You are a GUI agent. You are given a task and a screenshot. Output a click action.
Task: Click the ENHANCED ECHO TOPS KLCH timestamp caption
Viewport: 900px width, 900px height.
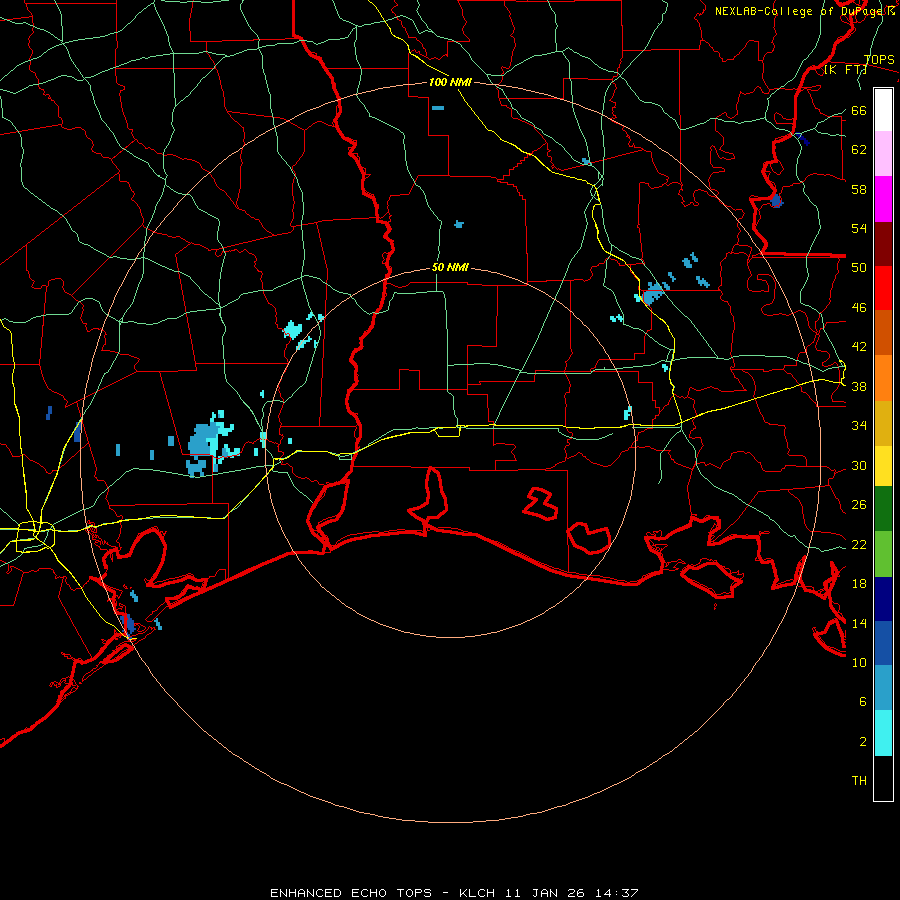pyautogui.click(x=454, y=893)
